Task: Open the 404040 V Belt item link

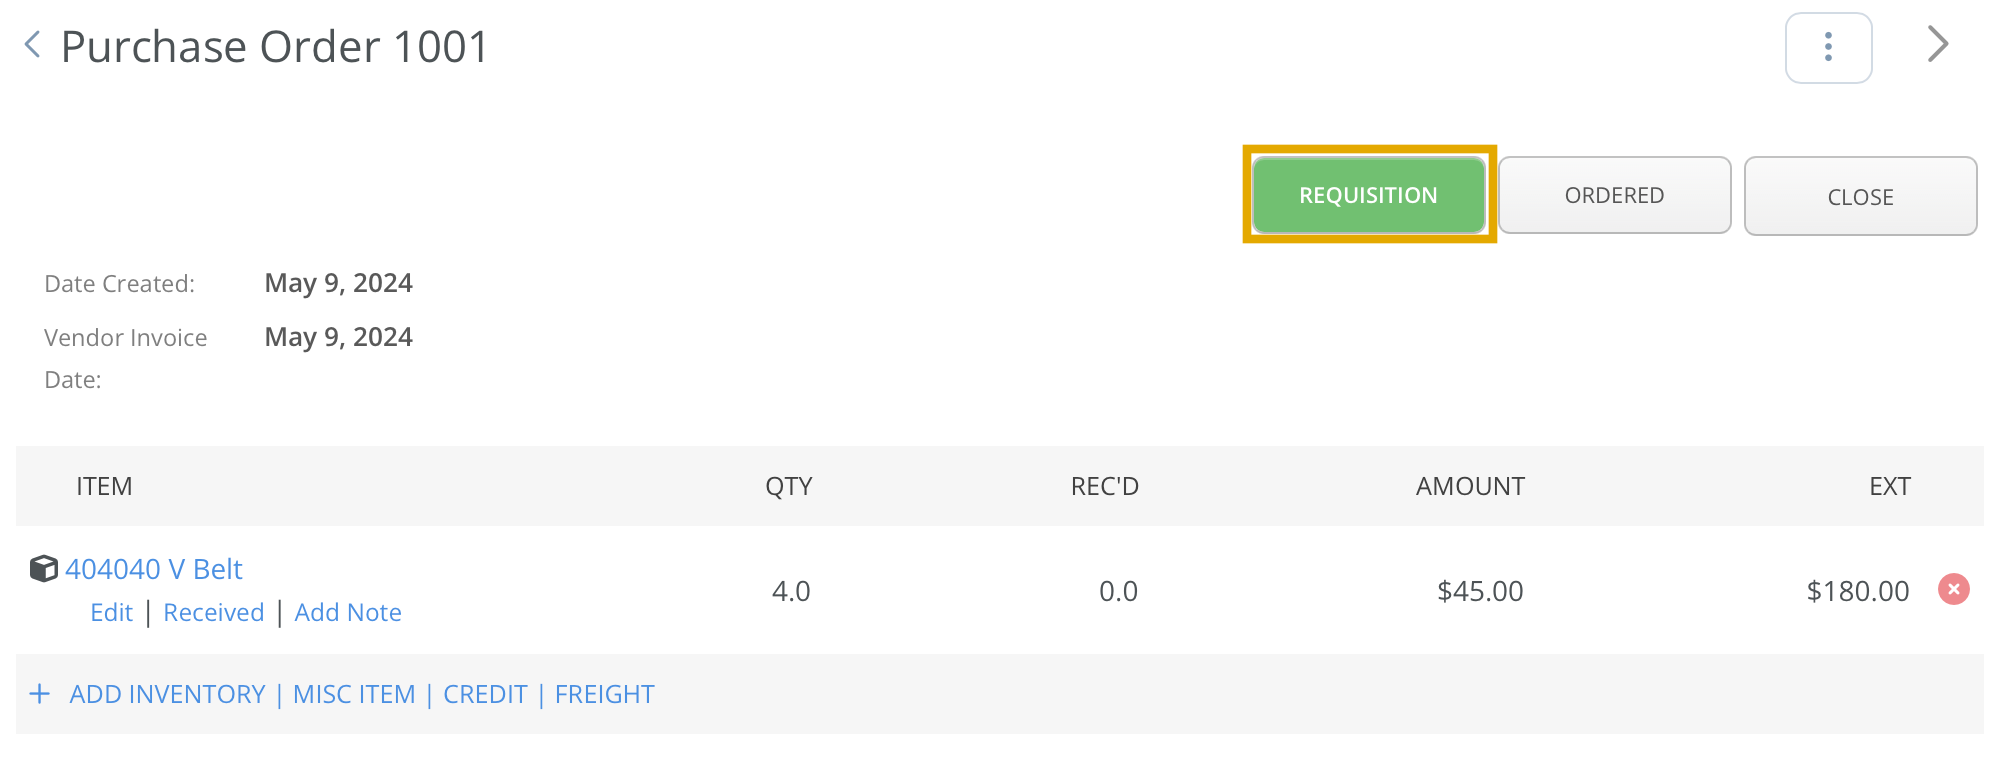Action: pos(154,569)
